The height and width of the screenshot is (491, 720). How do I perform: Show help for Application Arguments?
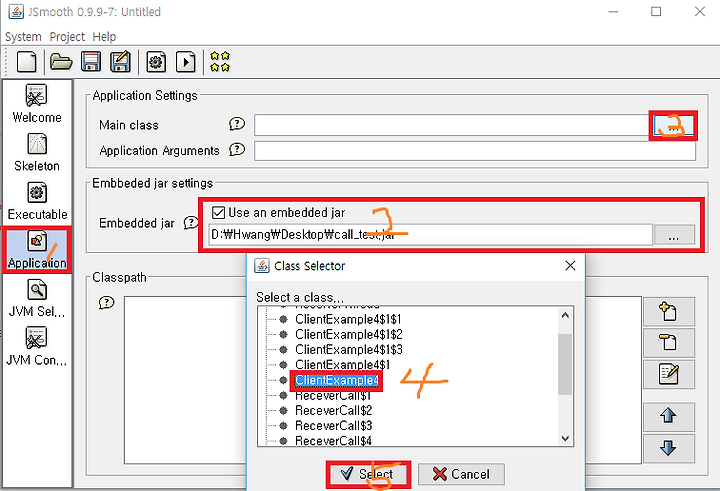[237, 150]
